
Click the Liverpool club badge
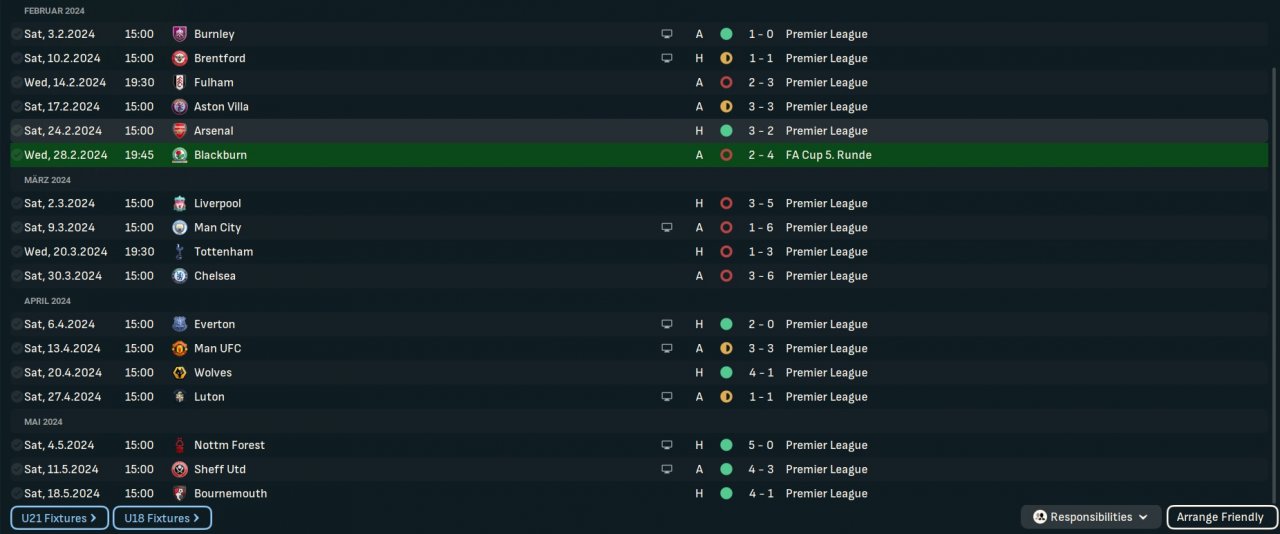click(x=180, y=203)
